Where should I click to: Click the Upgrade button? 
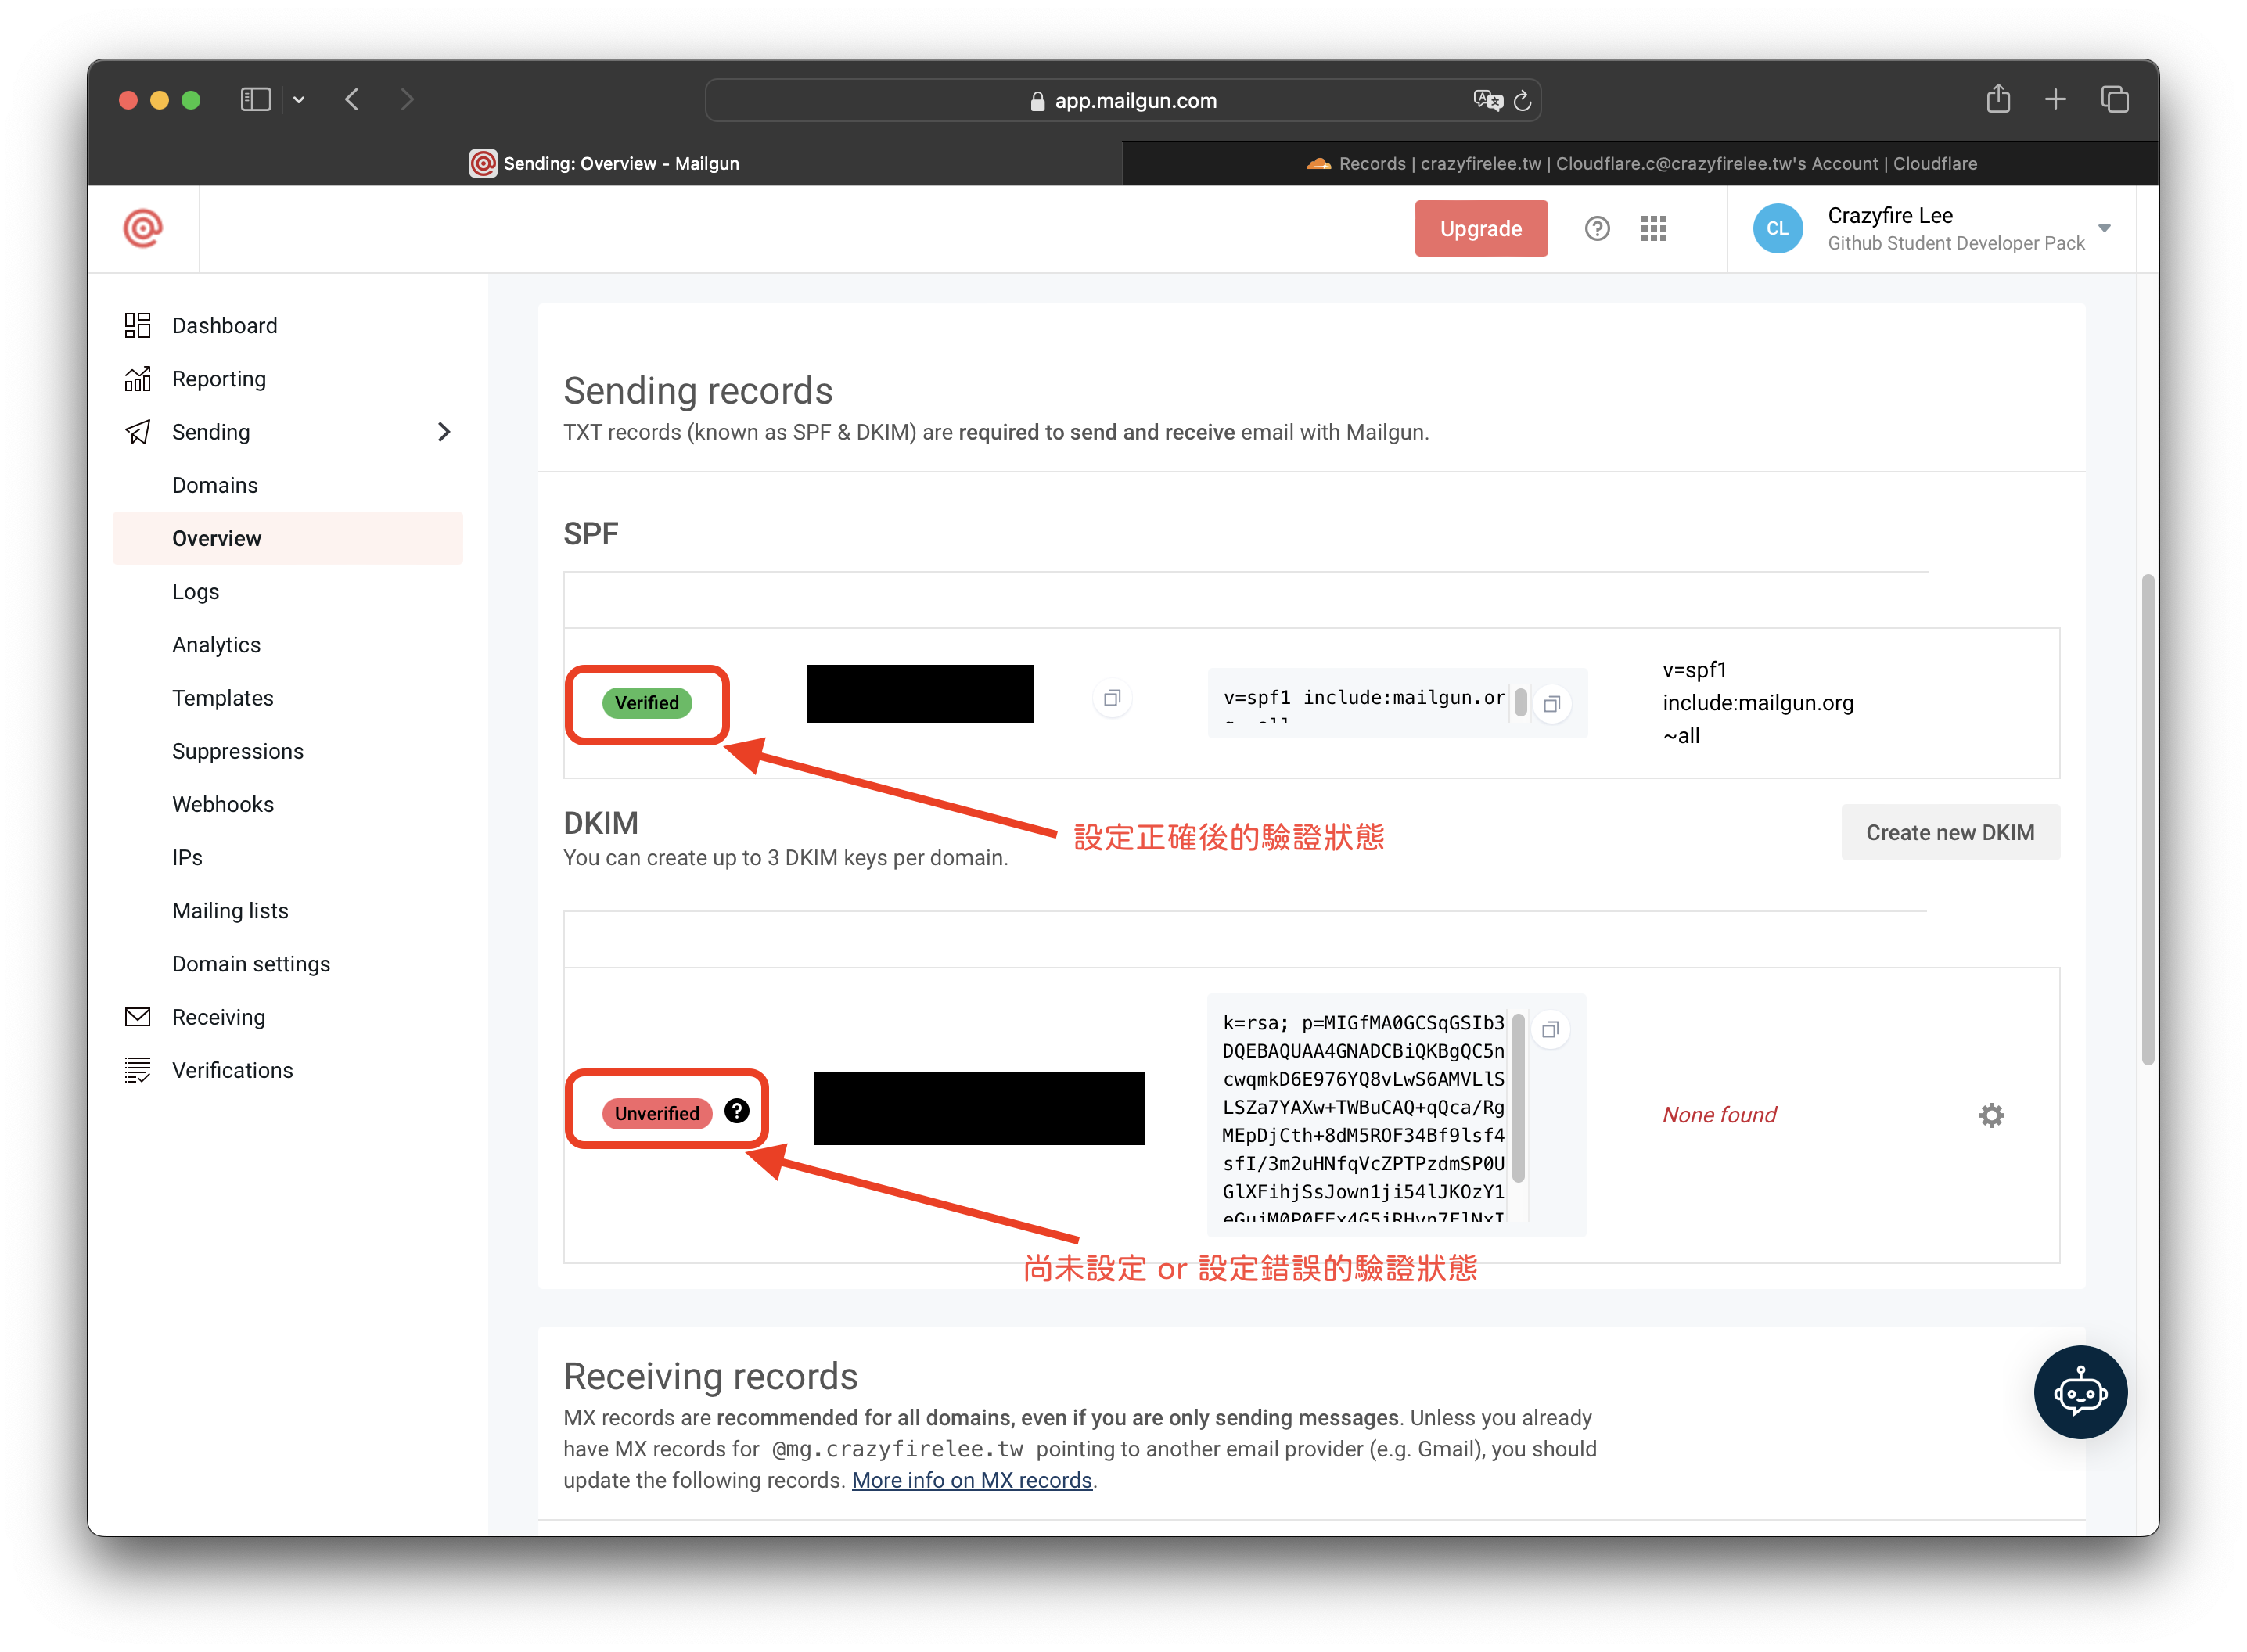click(x=1480, y=229)
